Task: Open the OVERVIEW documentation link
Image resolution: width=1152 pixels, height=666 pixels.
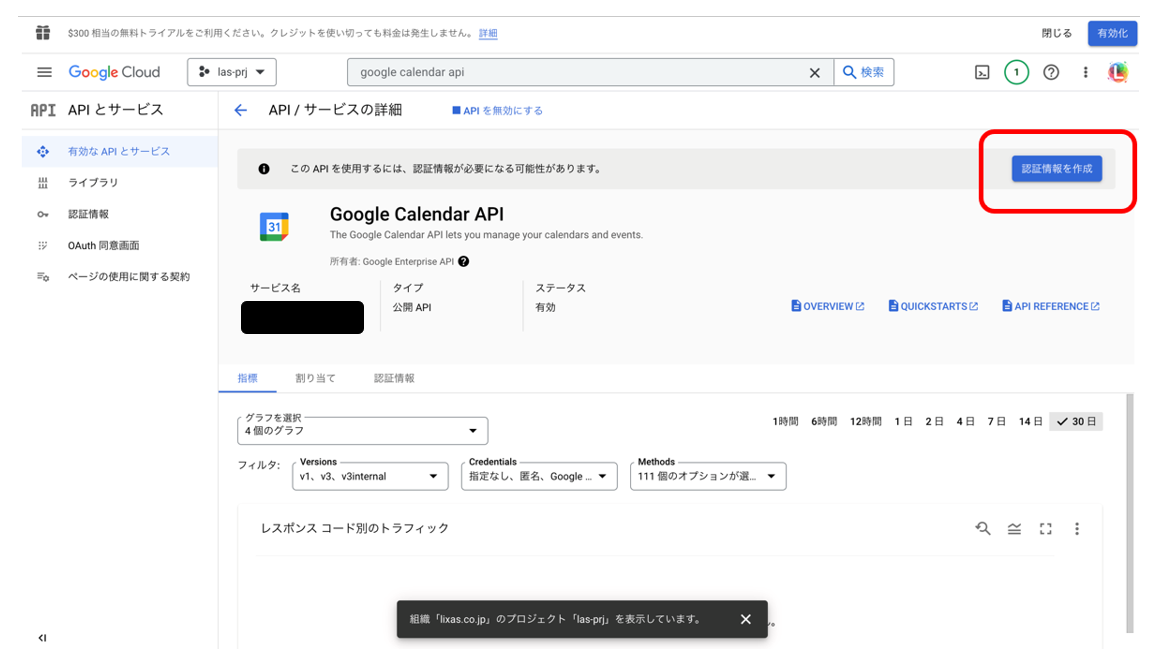Action: (827, 306)
